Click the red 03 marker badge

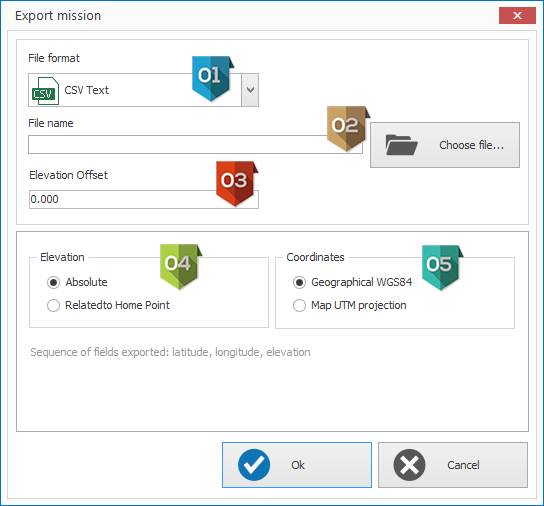[x=237, y=184]
